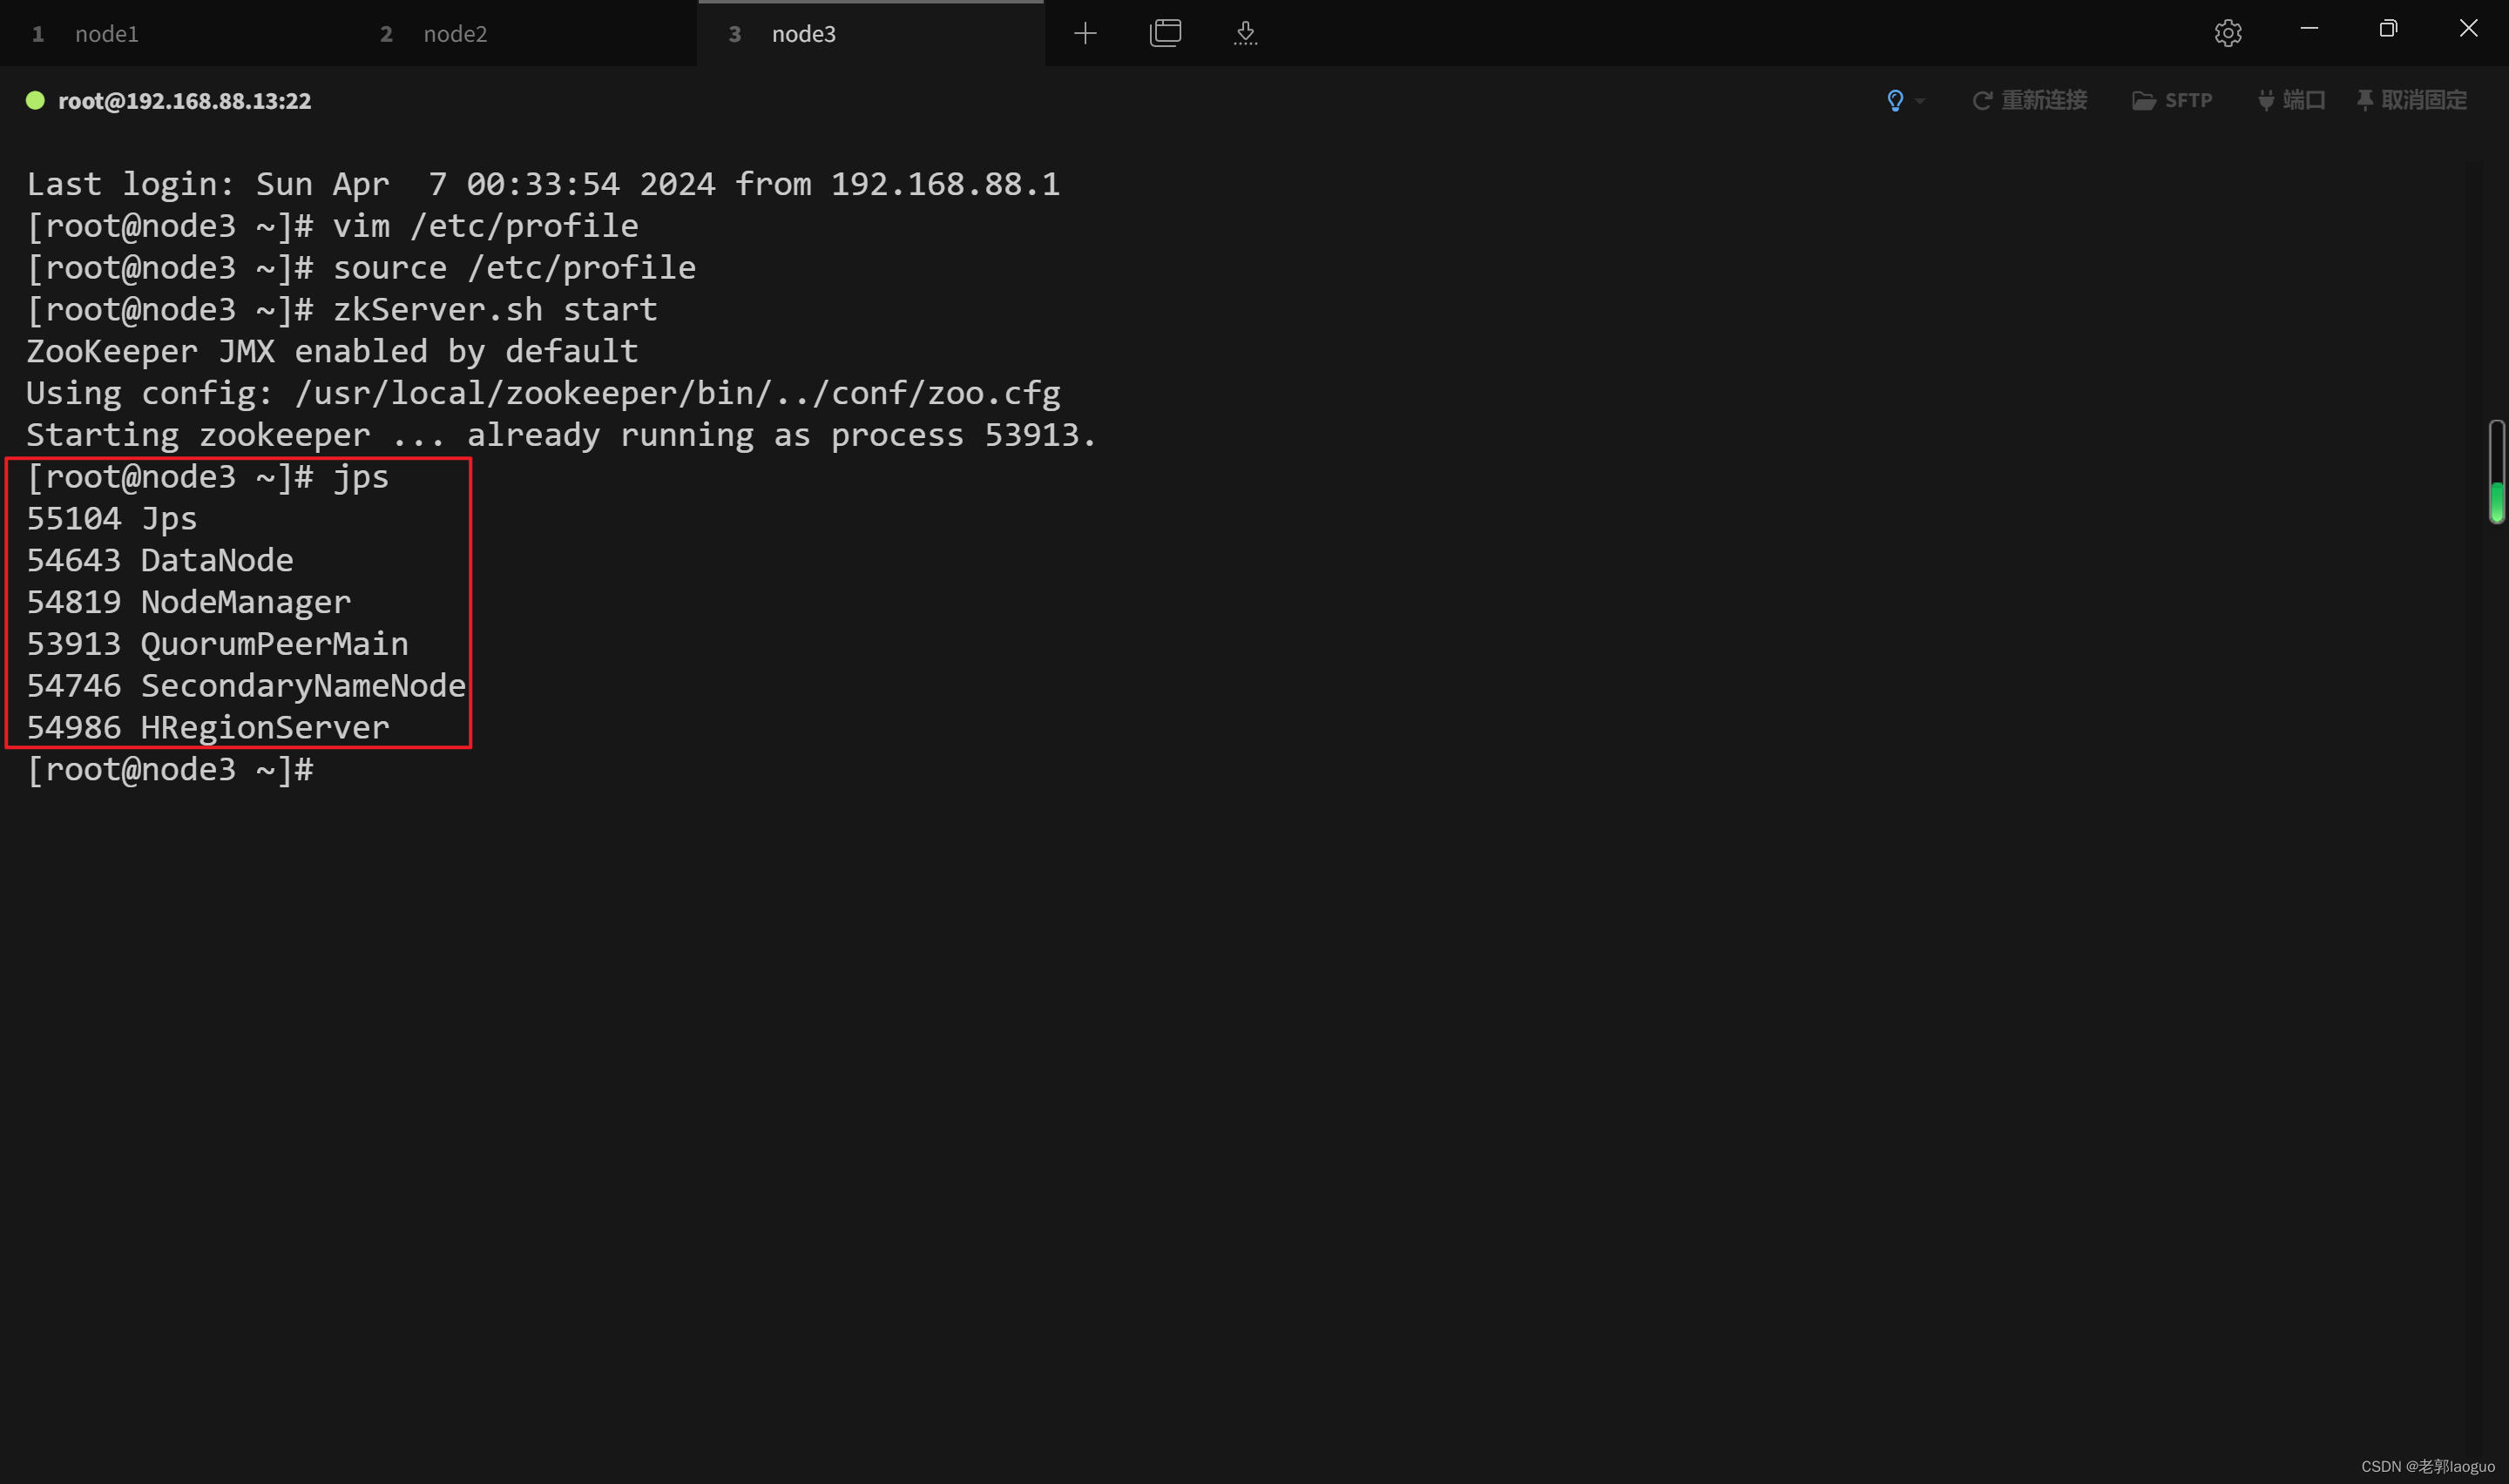The height and width of the screenshot is (1484, 2509).
Task: Open new tab with plus icon
Action: tap(1085, 34)
